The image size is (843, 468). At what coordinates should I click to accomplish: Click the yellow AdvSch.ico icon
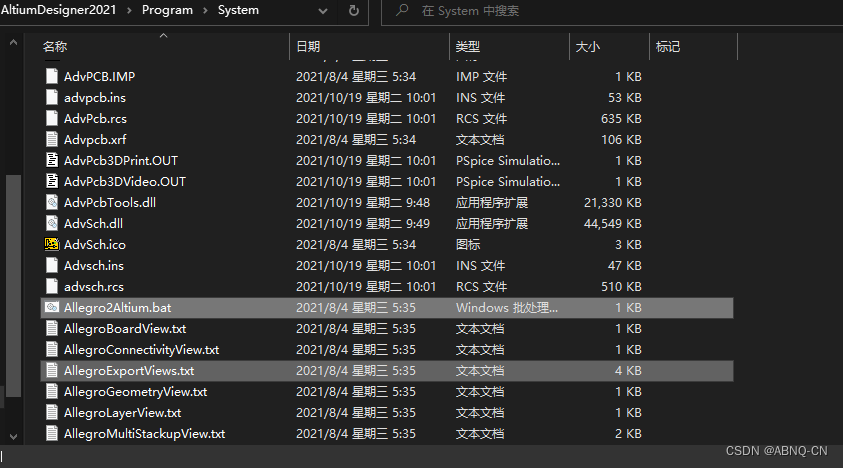(x=52, y=244)
